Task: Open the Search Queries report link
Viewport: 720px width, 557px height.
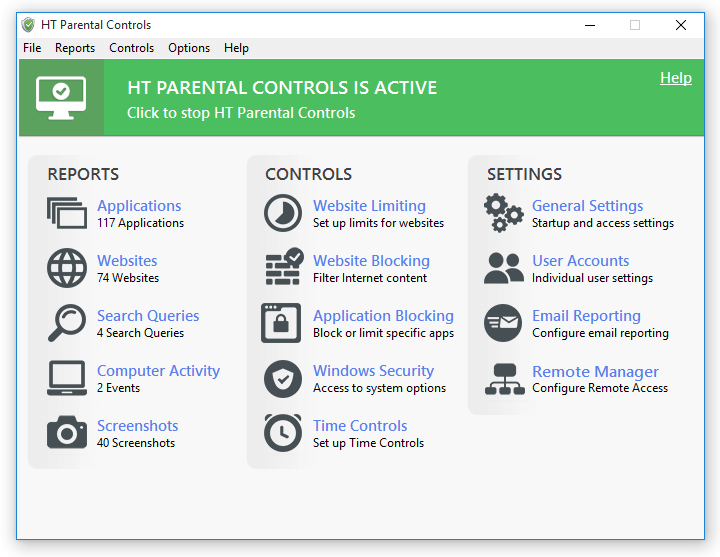Action: pyautogui.click(x=148, y=316)
